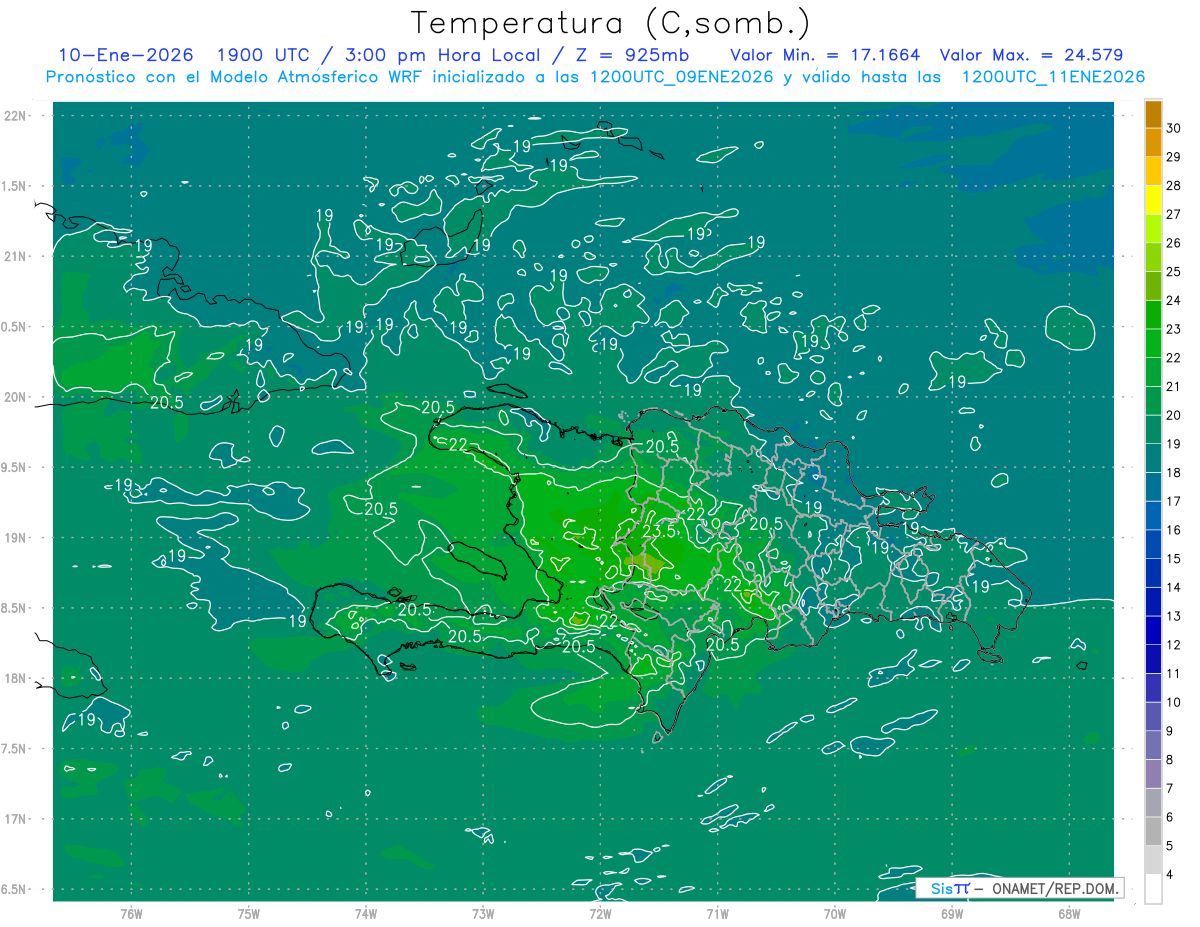This screenshot has height=927, width=1200.
Task: Select the date "10-Ene-2026" in the header
Action: pyautogui.click(x=125, y=55)
